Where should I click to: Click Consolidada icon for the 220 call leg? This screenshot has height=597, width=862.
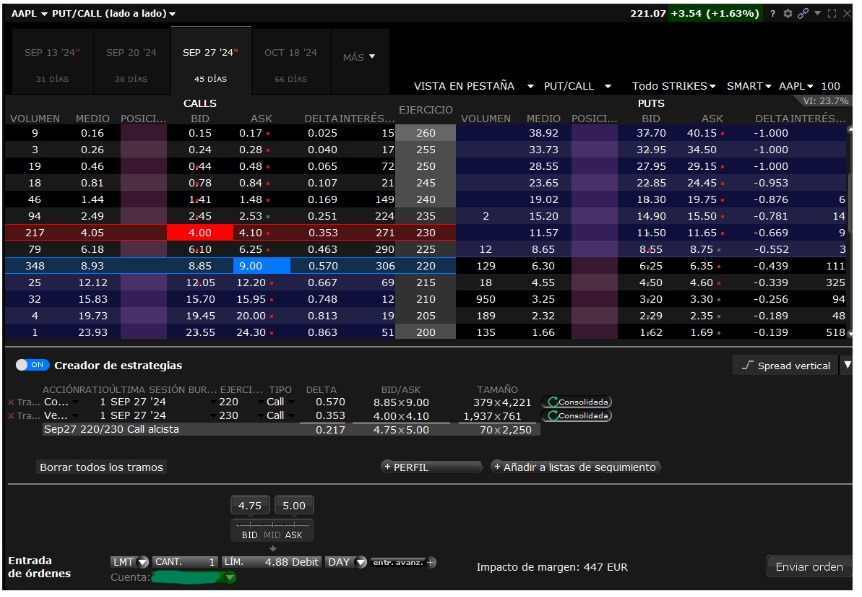(x=577, y=402)
